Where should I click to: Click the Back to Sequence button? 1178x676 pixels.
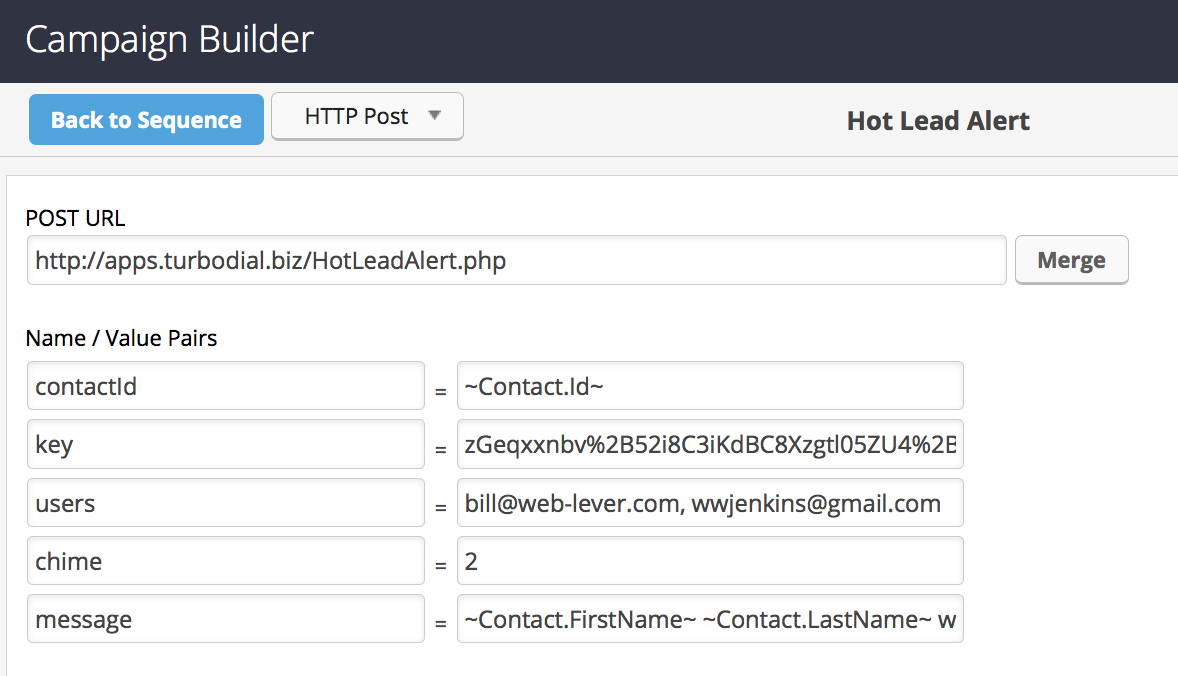point(145,119)
